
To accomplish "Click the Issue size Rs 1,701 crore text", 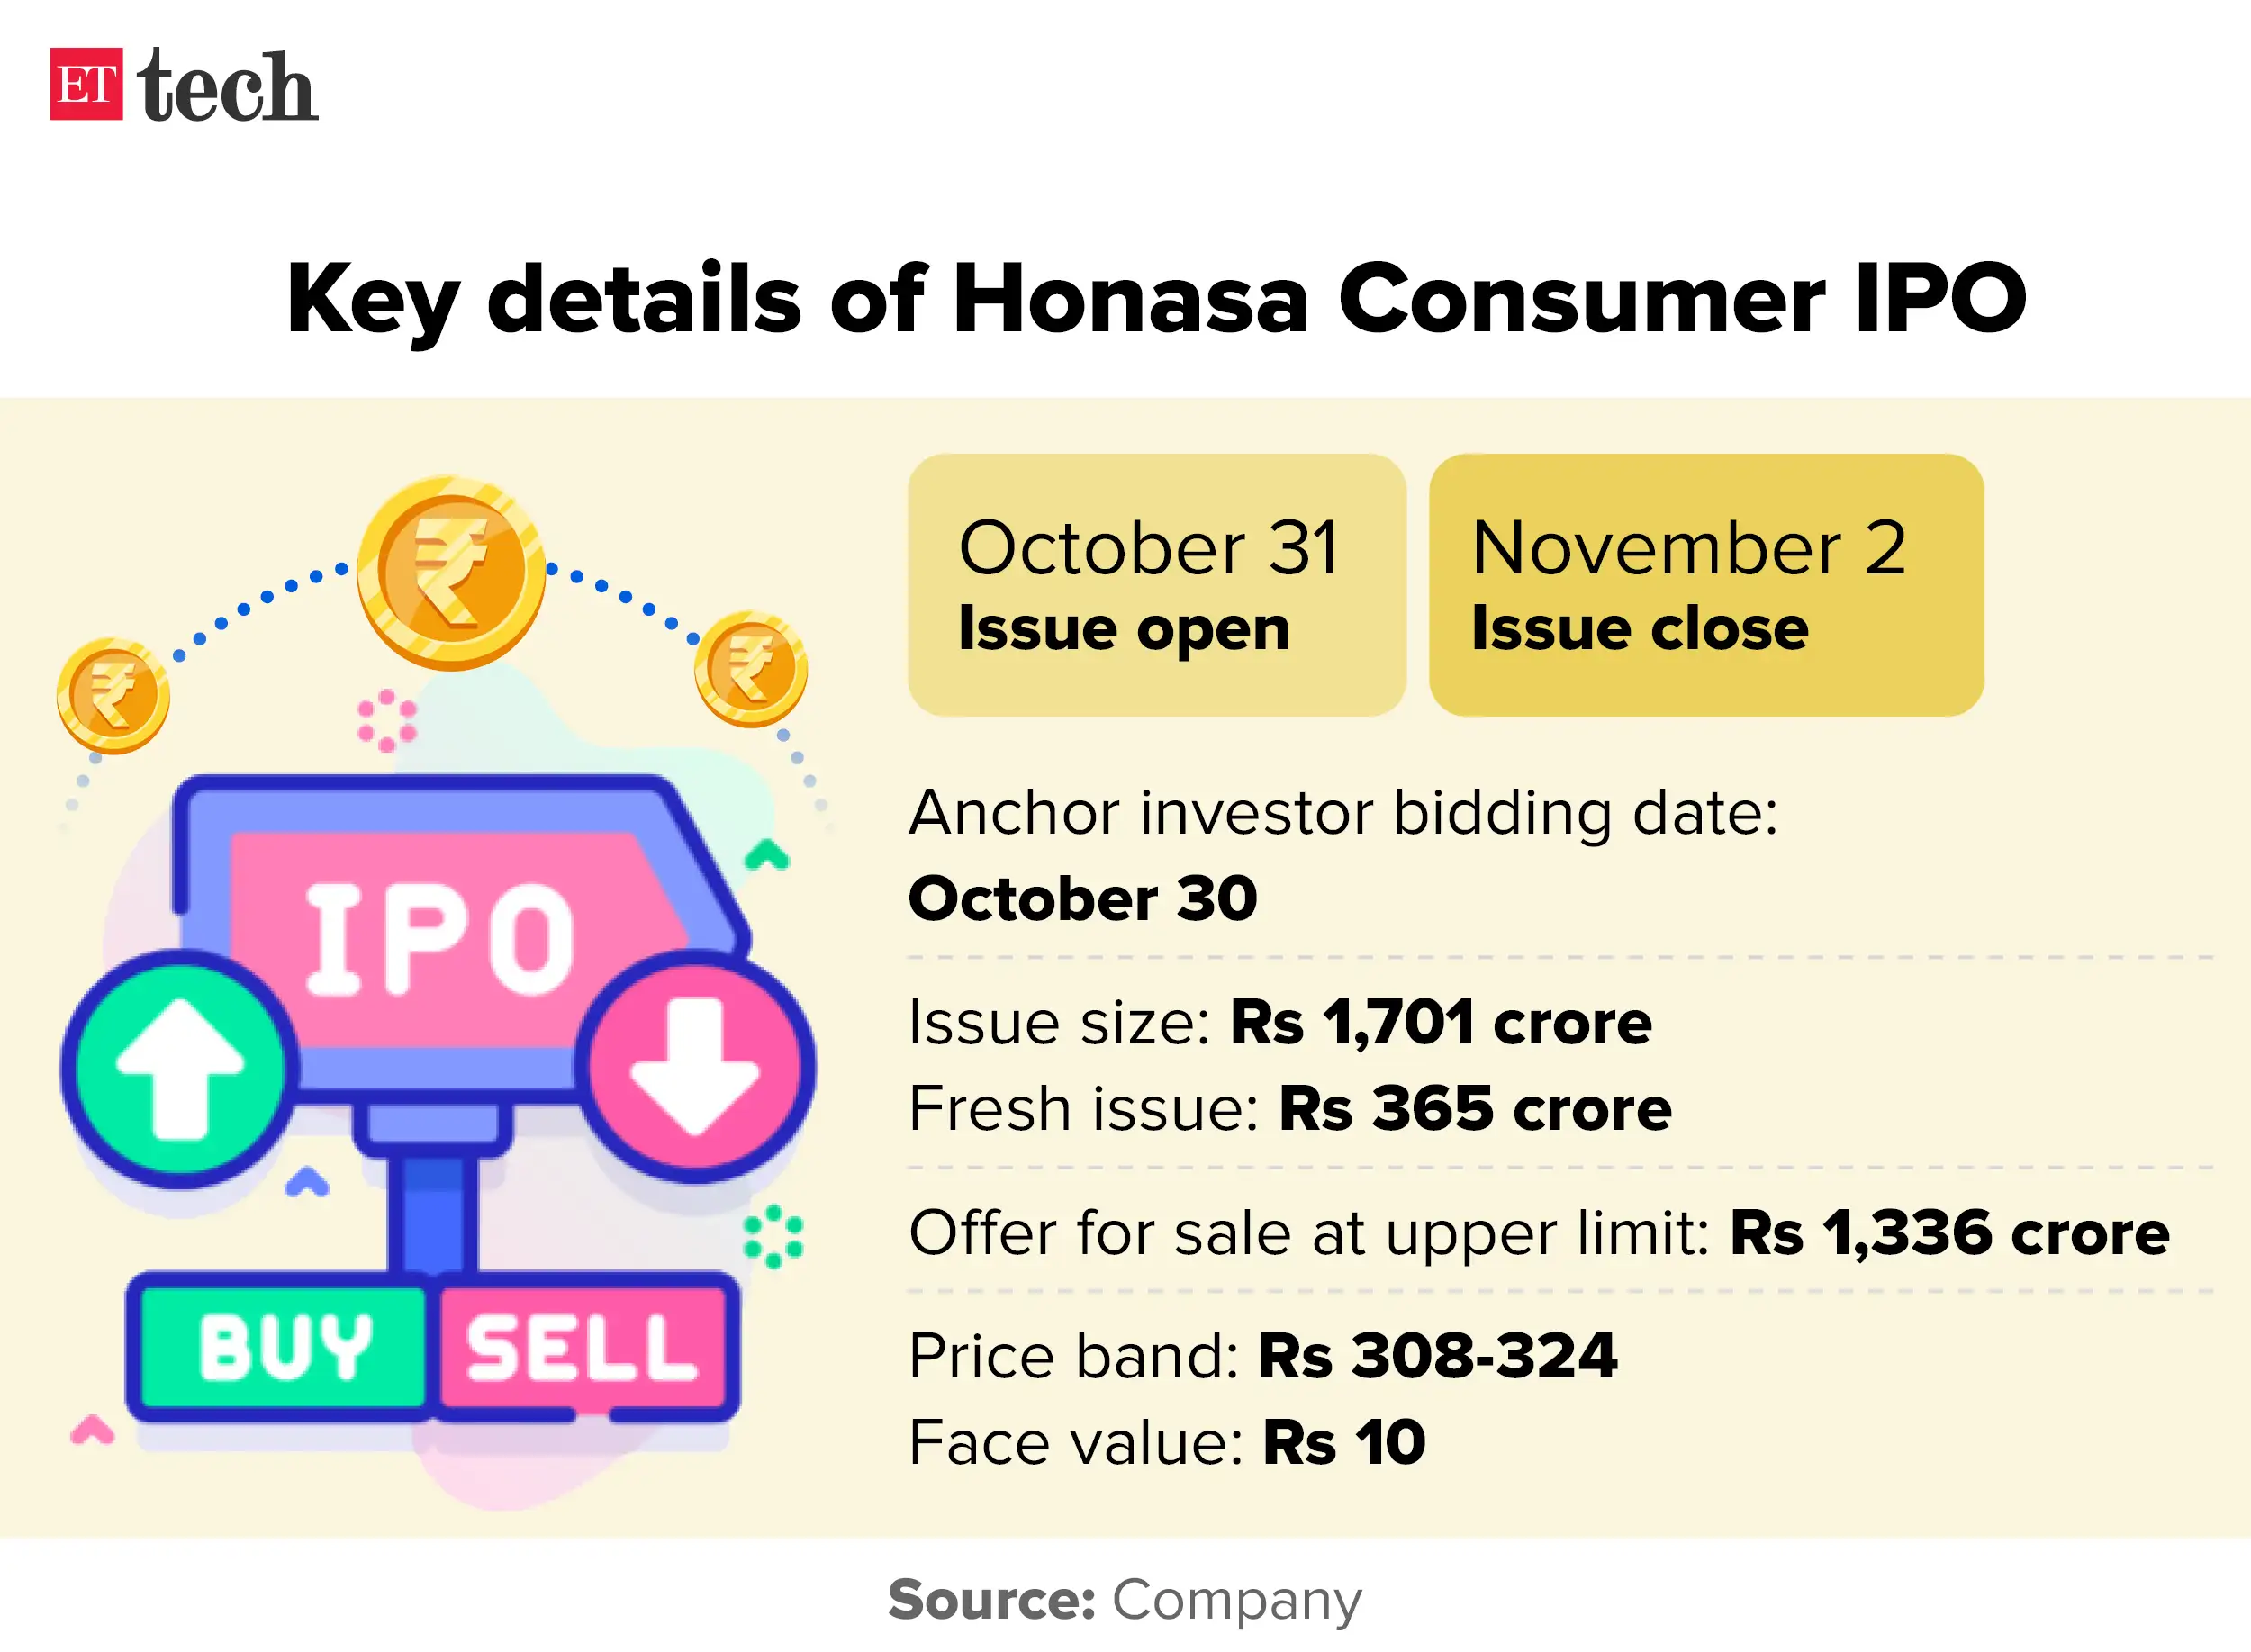I will [x=1279, y=1022].
